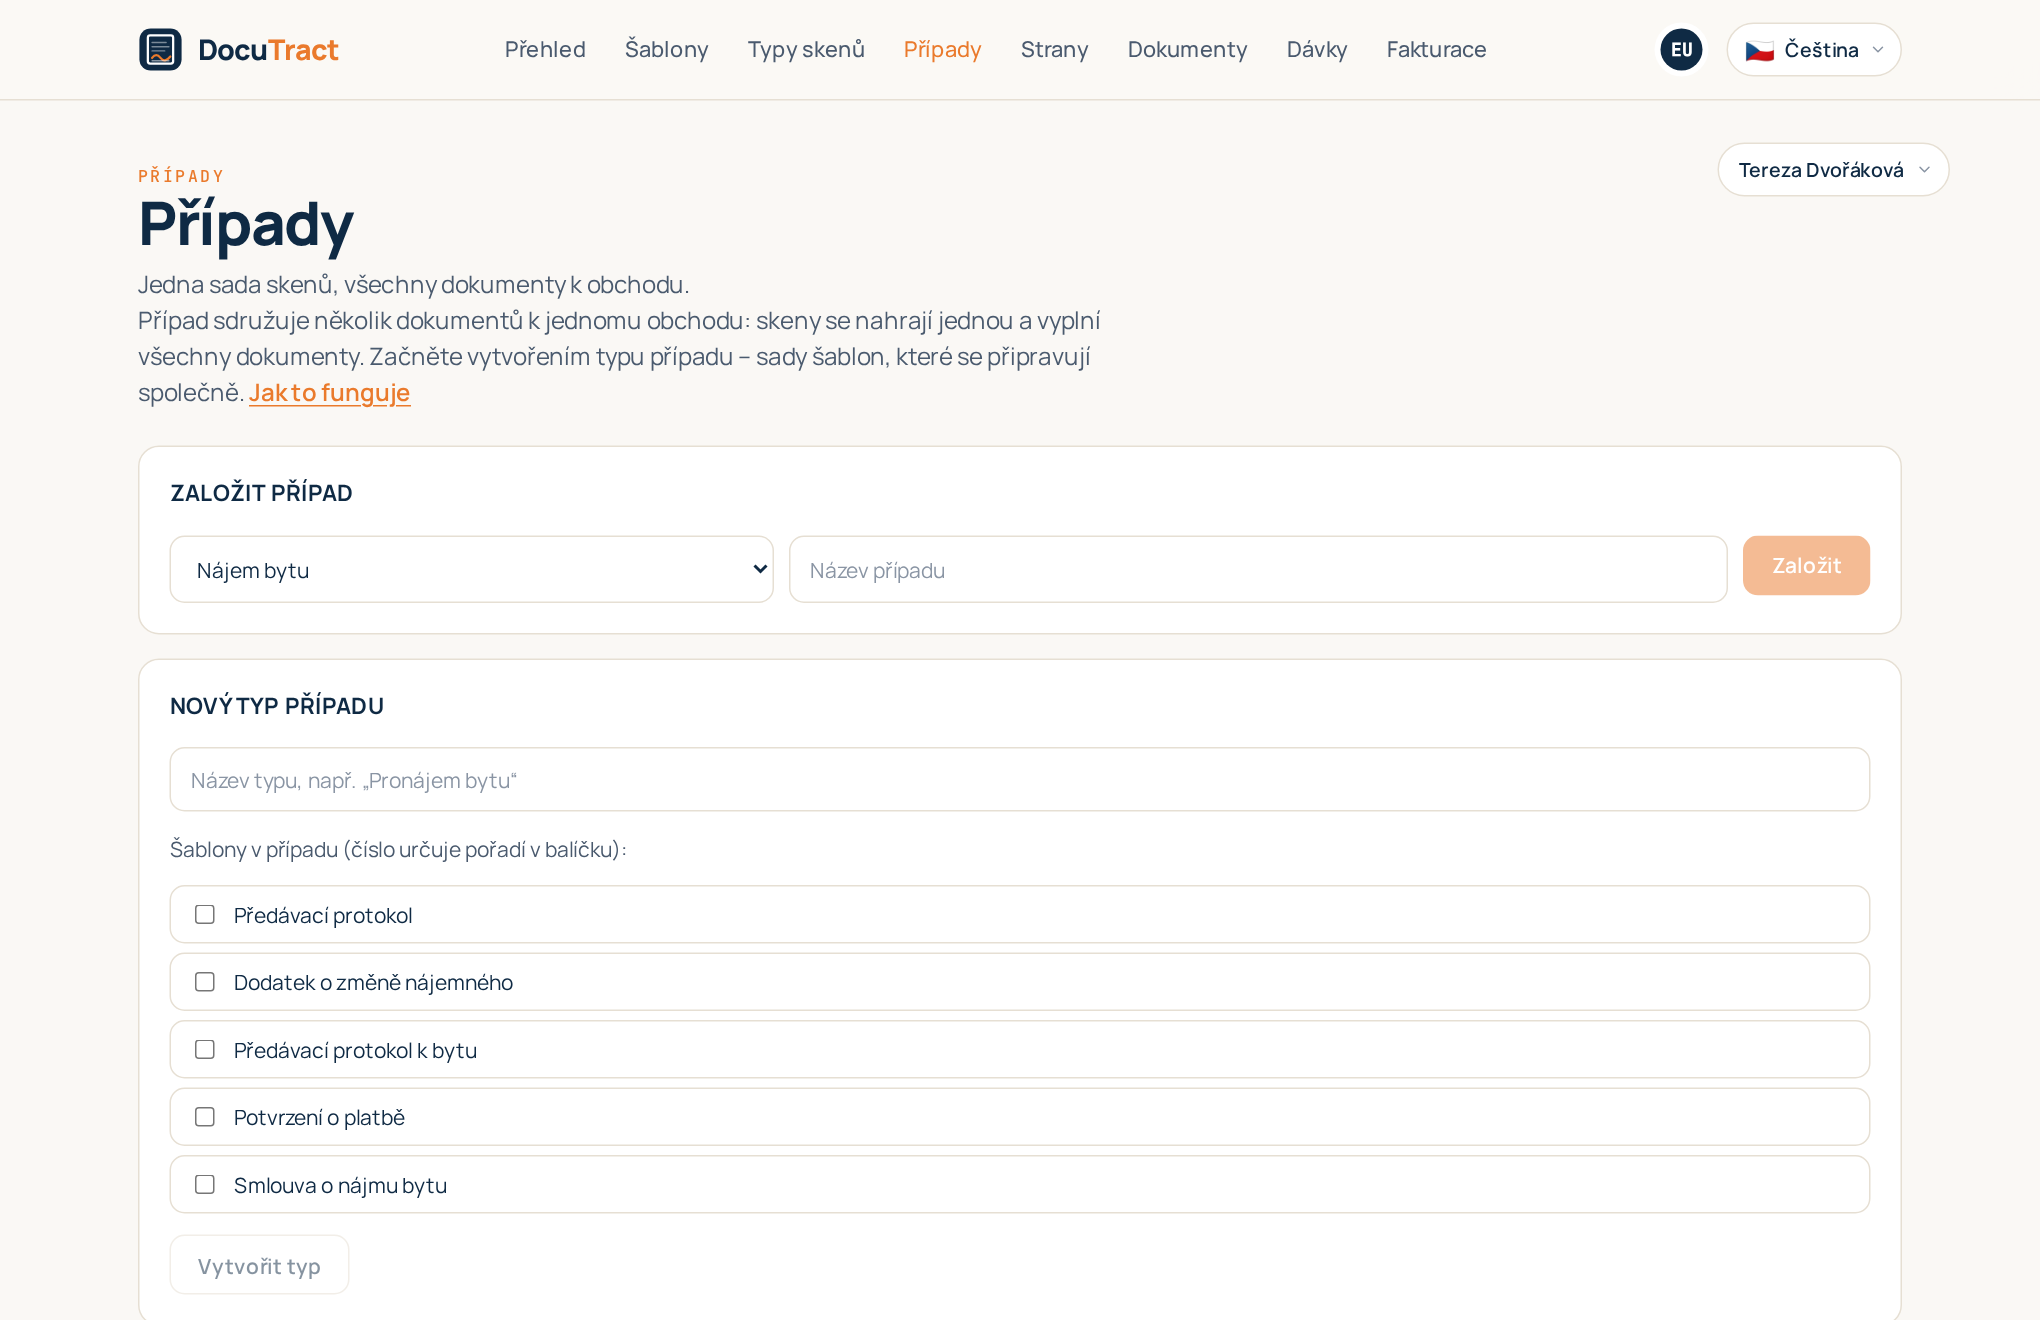Viewport: 2040px width, 1320px height.
Task: Go to the Šablony tab
Action: click(x=666, y=49)
